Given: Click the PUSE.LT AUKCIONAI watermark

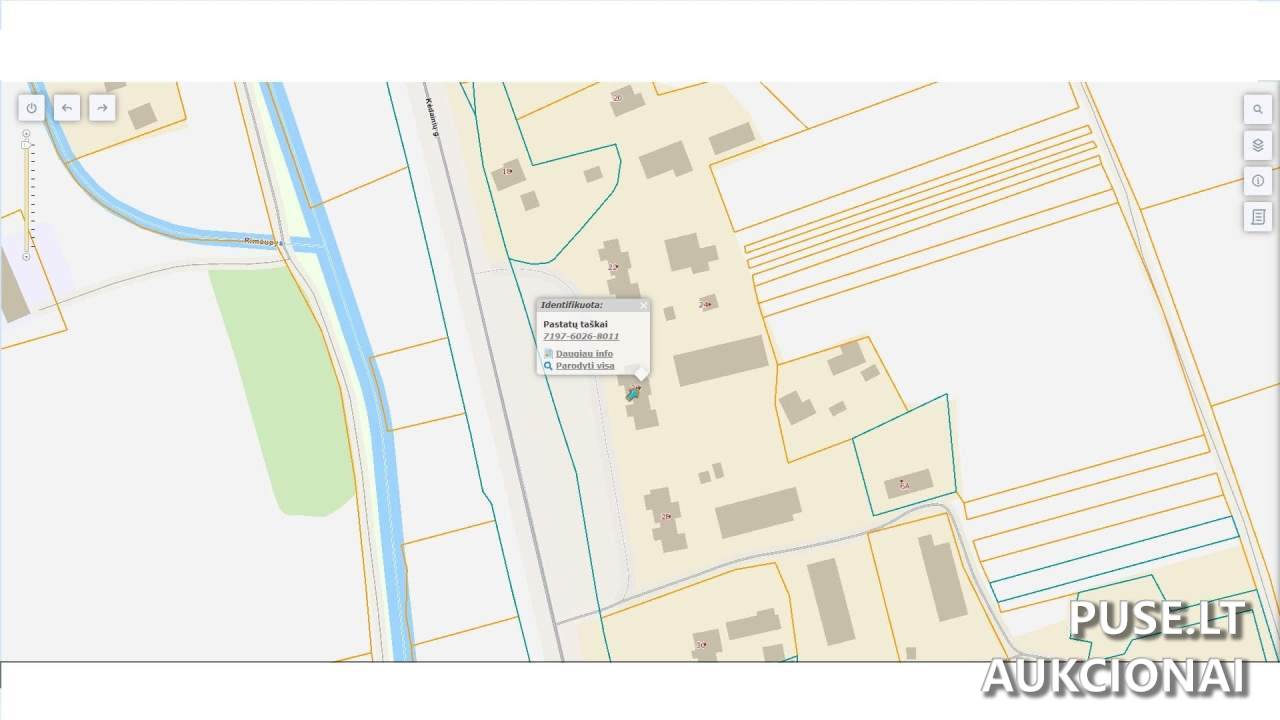Looking at the screenshot, I should 1116,648.
